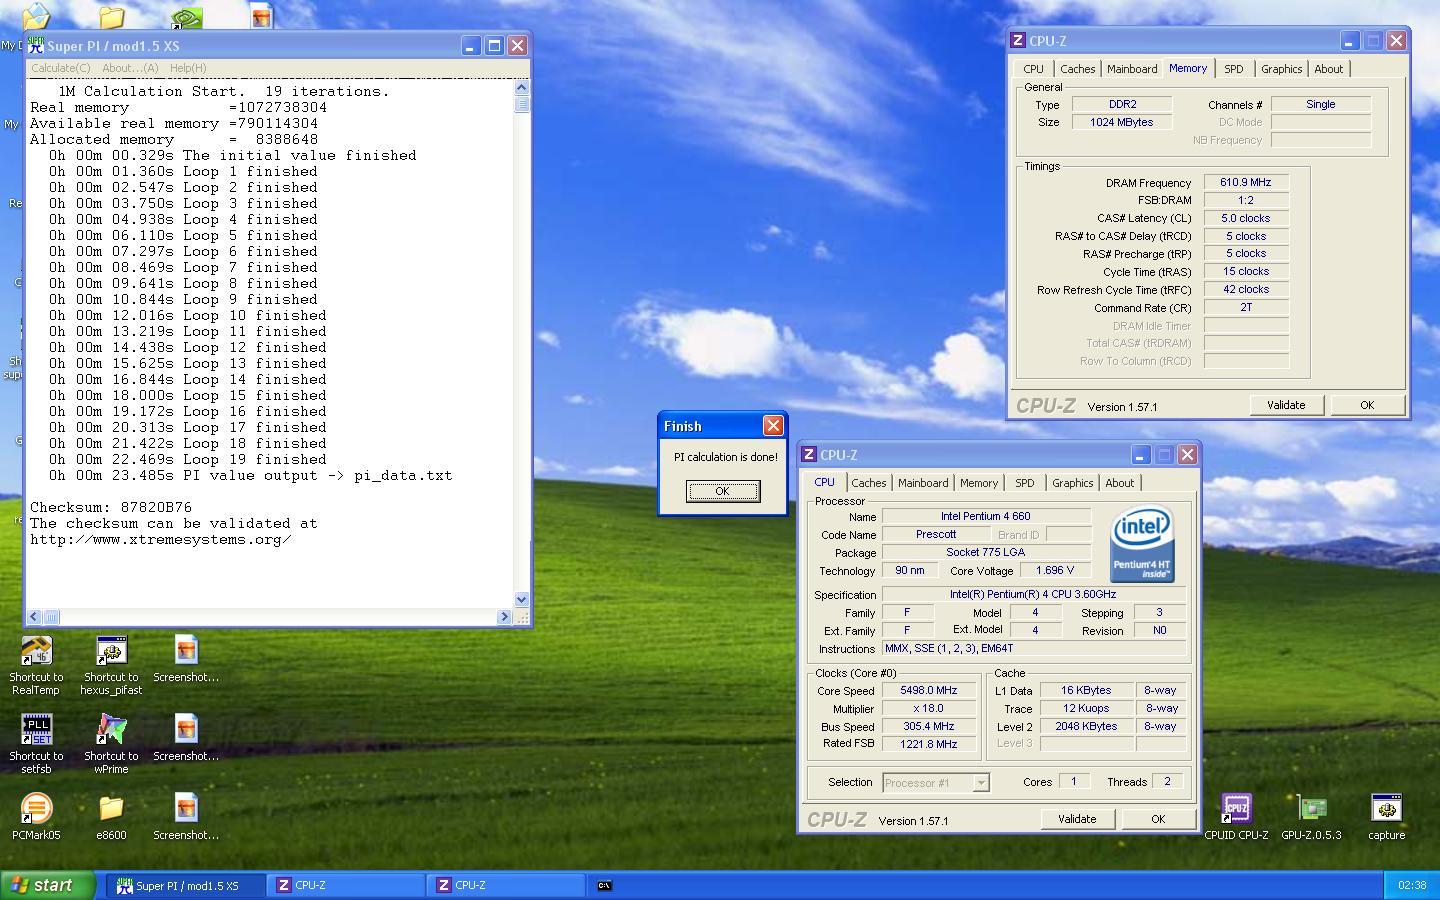Click the Z icon in lower CPU-Z title bar
The height and width of the screenshot is (900, 1440).
(x=809, y=455)
